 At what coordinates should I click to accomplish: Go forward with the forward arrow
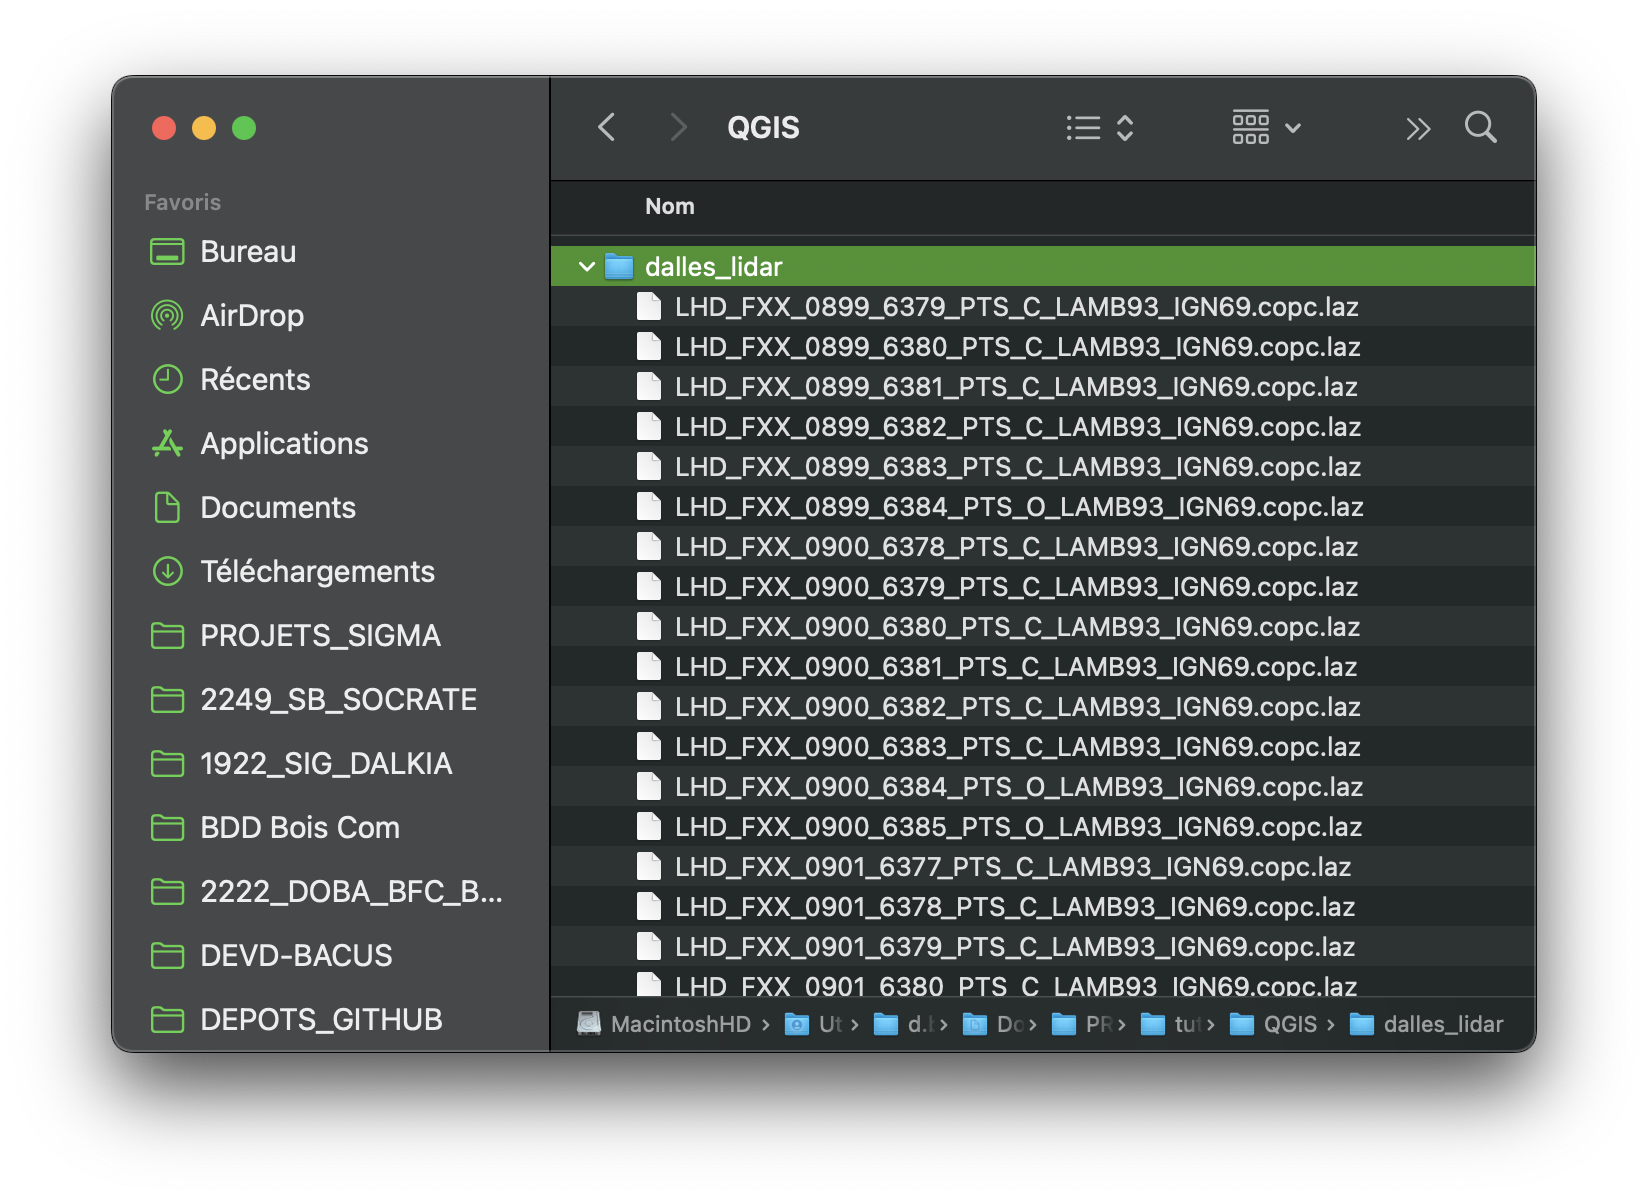point(678,127)
